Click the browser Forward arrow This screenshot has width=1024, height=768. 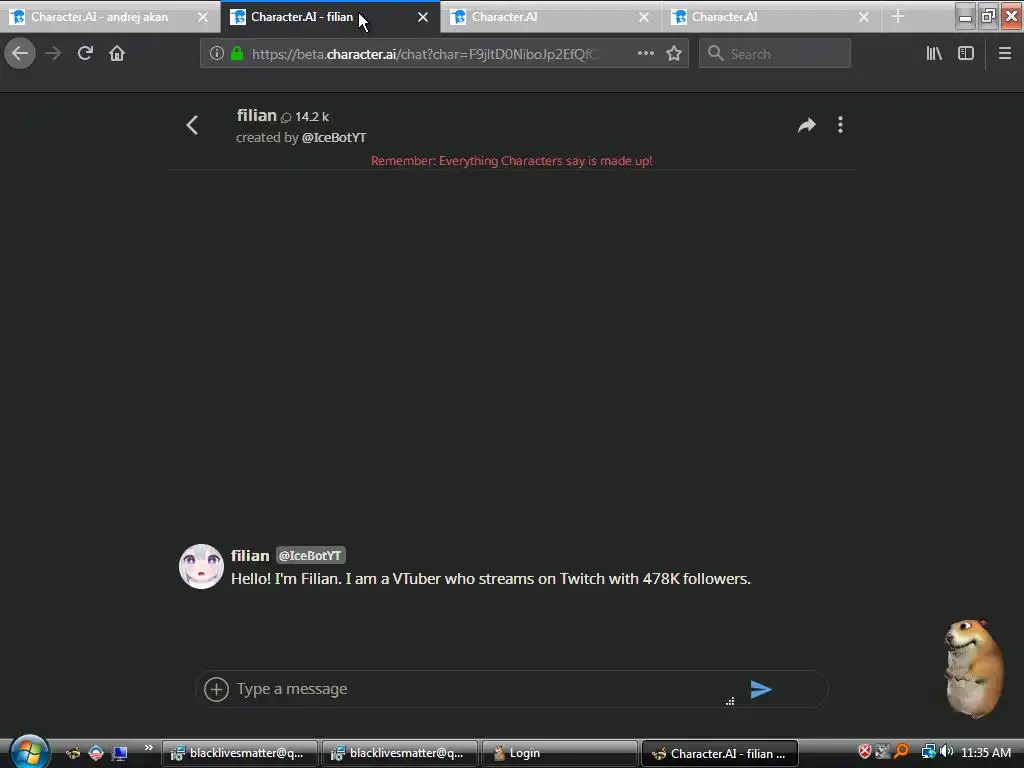(x=53, y=54)
